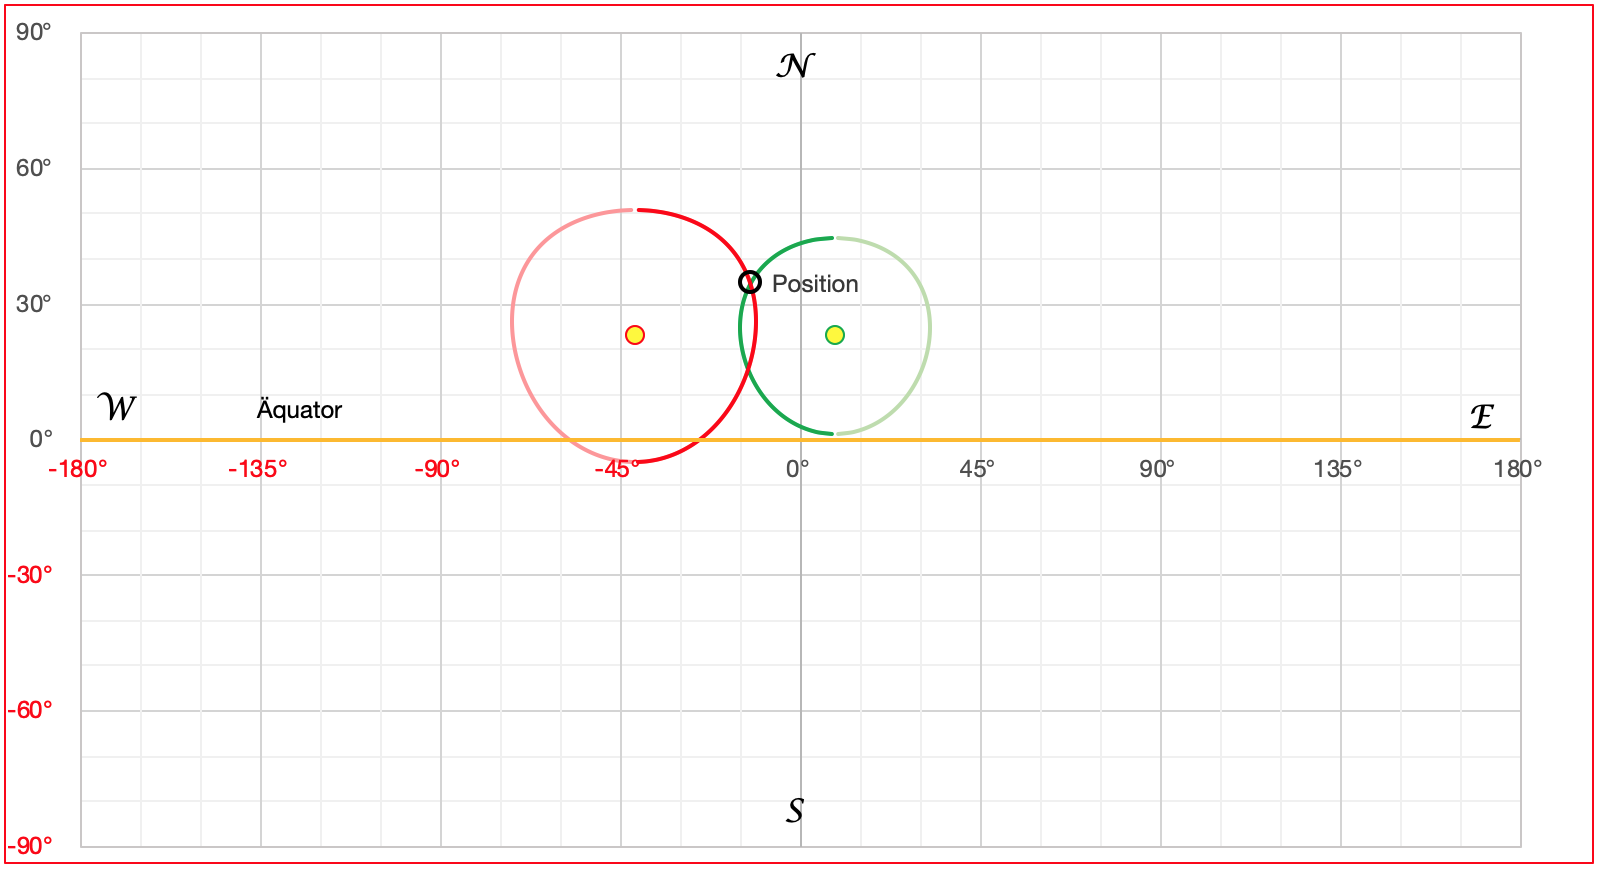Image resolution: width=1600 pixels, height=870 pixels.
Task: Click the -30° latitude axis label
Action: click(x=30, y=575)
